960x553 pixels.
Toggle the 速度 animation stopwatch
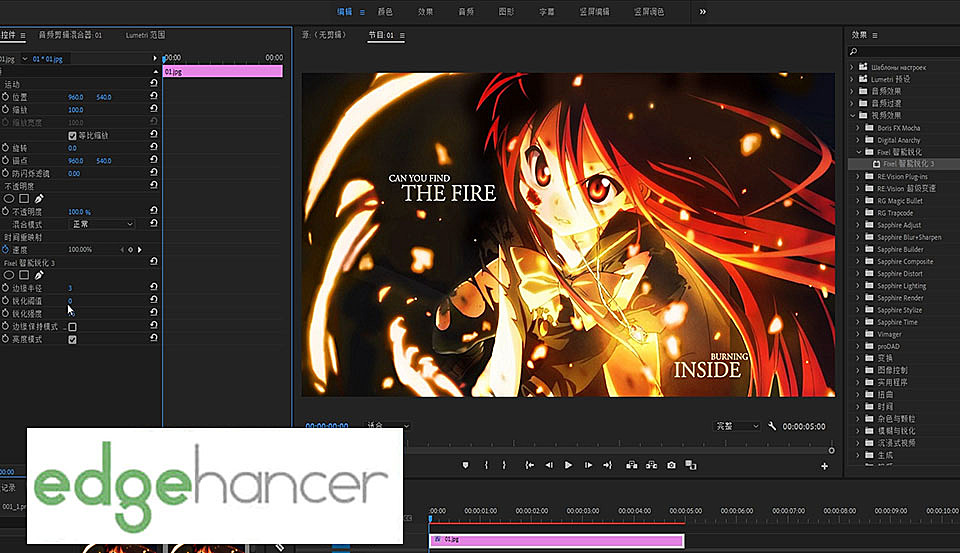(6, 250)
